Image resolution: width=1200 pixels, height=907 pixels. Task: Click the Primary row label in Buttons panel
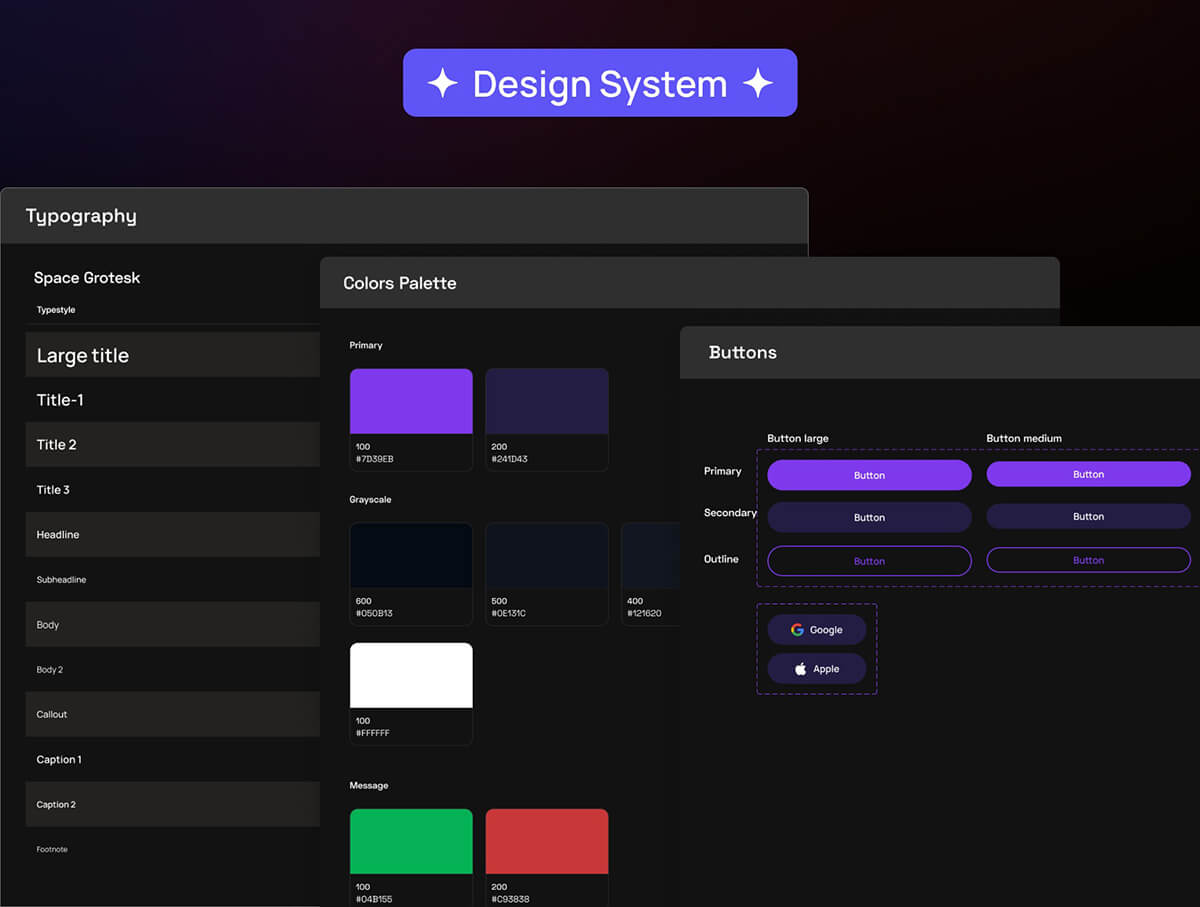pos(723,471)
